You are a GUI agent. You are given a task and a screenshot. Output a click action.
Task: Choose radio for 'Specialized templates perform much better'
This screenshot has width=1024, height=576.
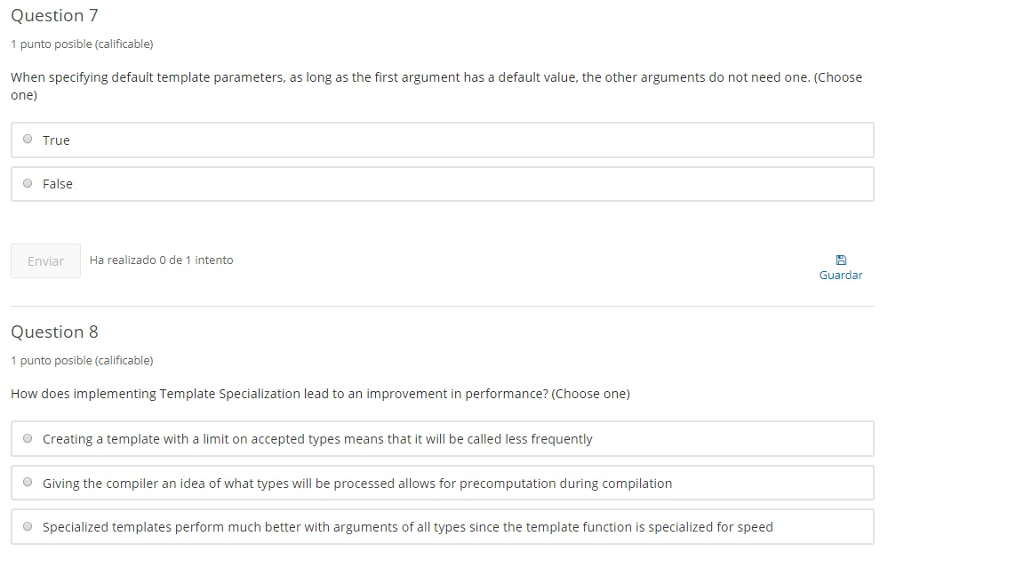tap(28, 527)
